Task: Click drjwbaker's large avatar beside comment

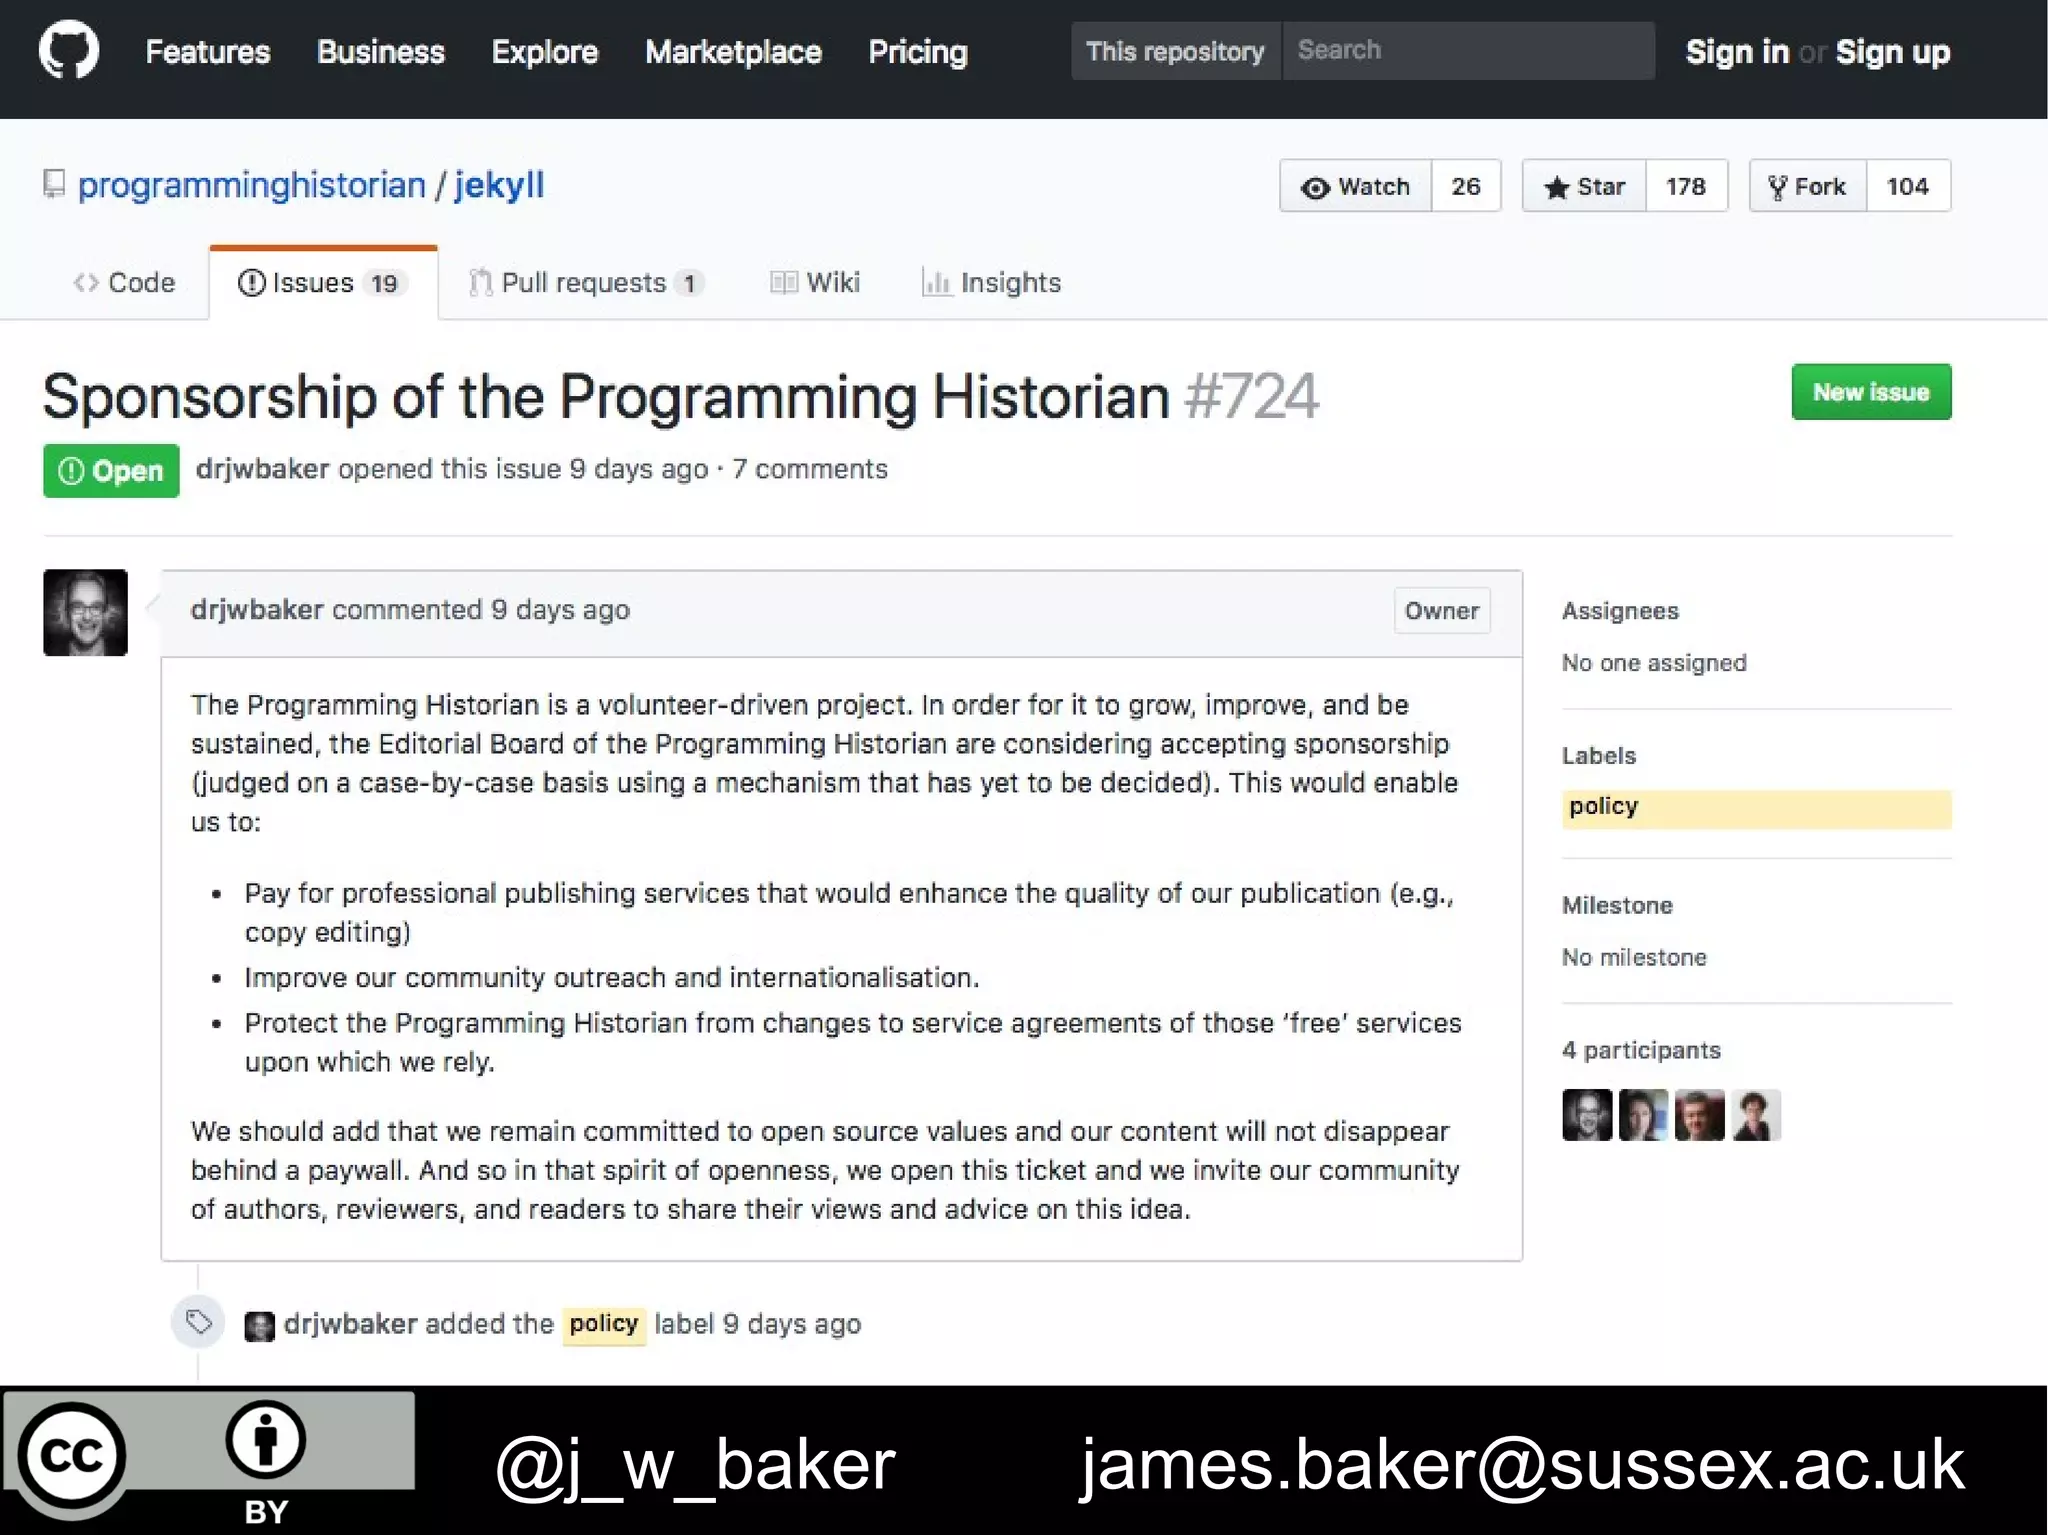Action: (x=85, y=613)
